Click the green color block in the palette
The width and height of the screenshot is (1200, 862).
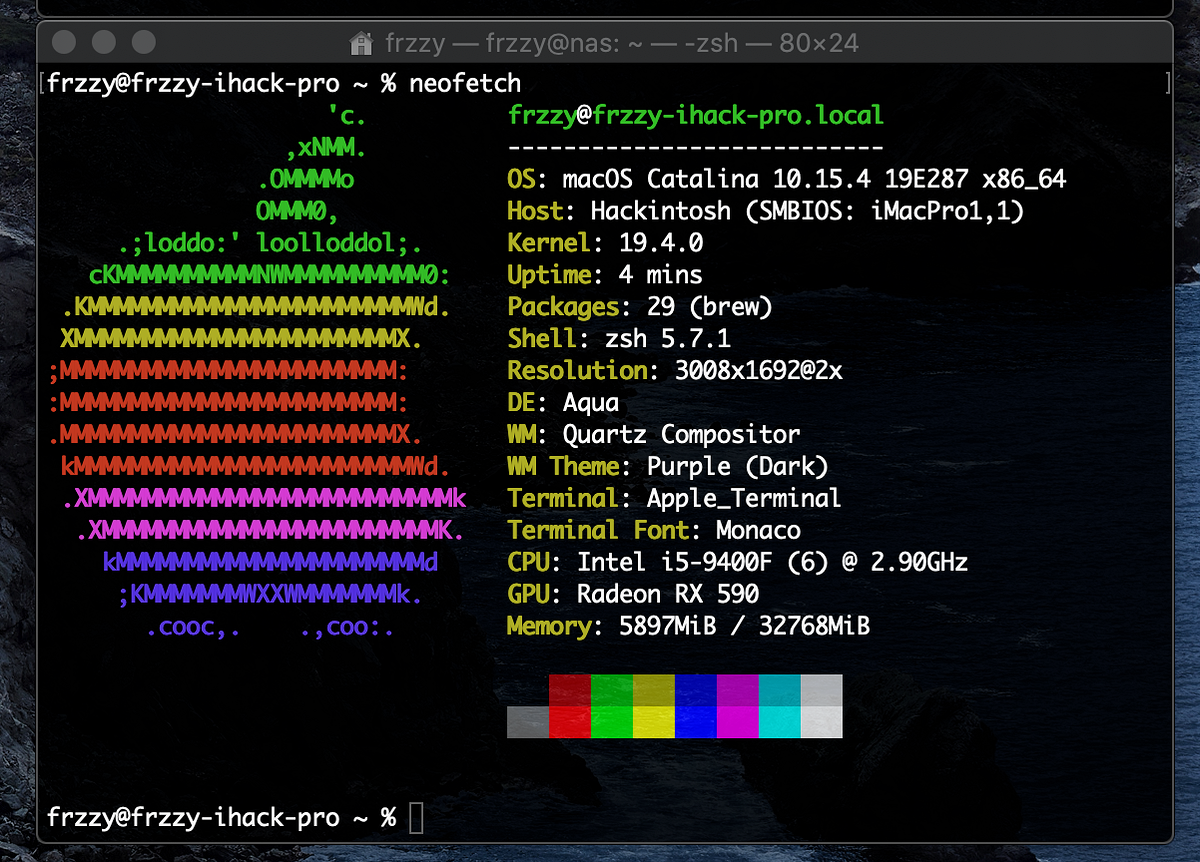612,706
